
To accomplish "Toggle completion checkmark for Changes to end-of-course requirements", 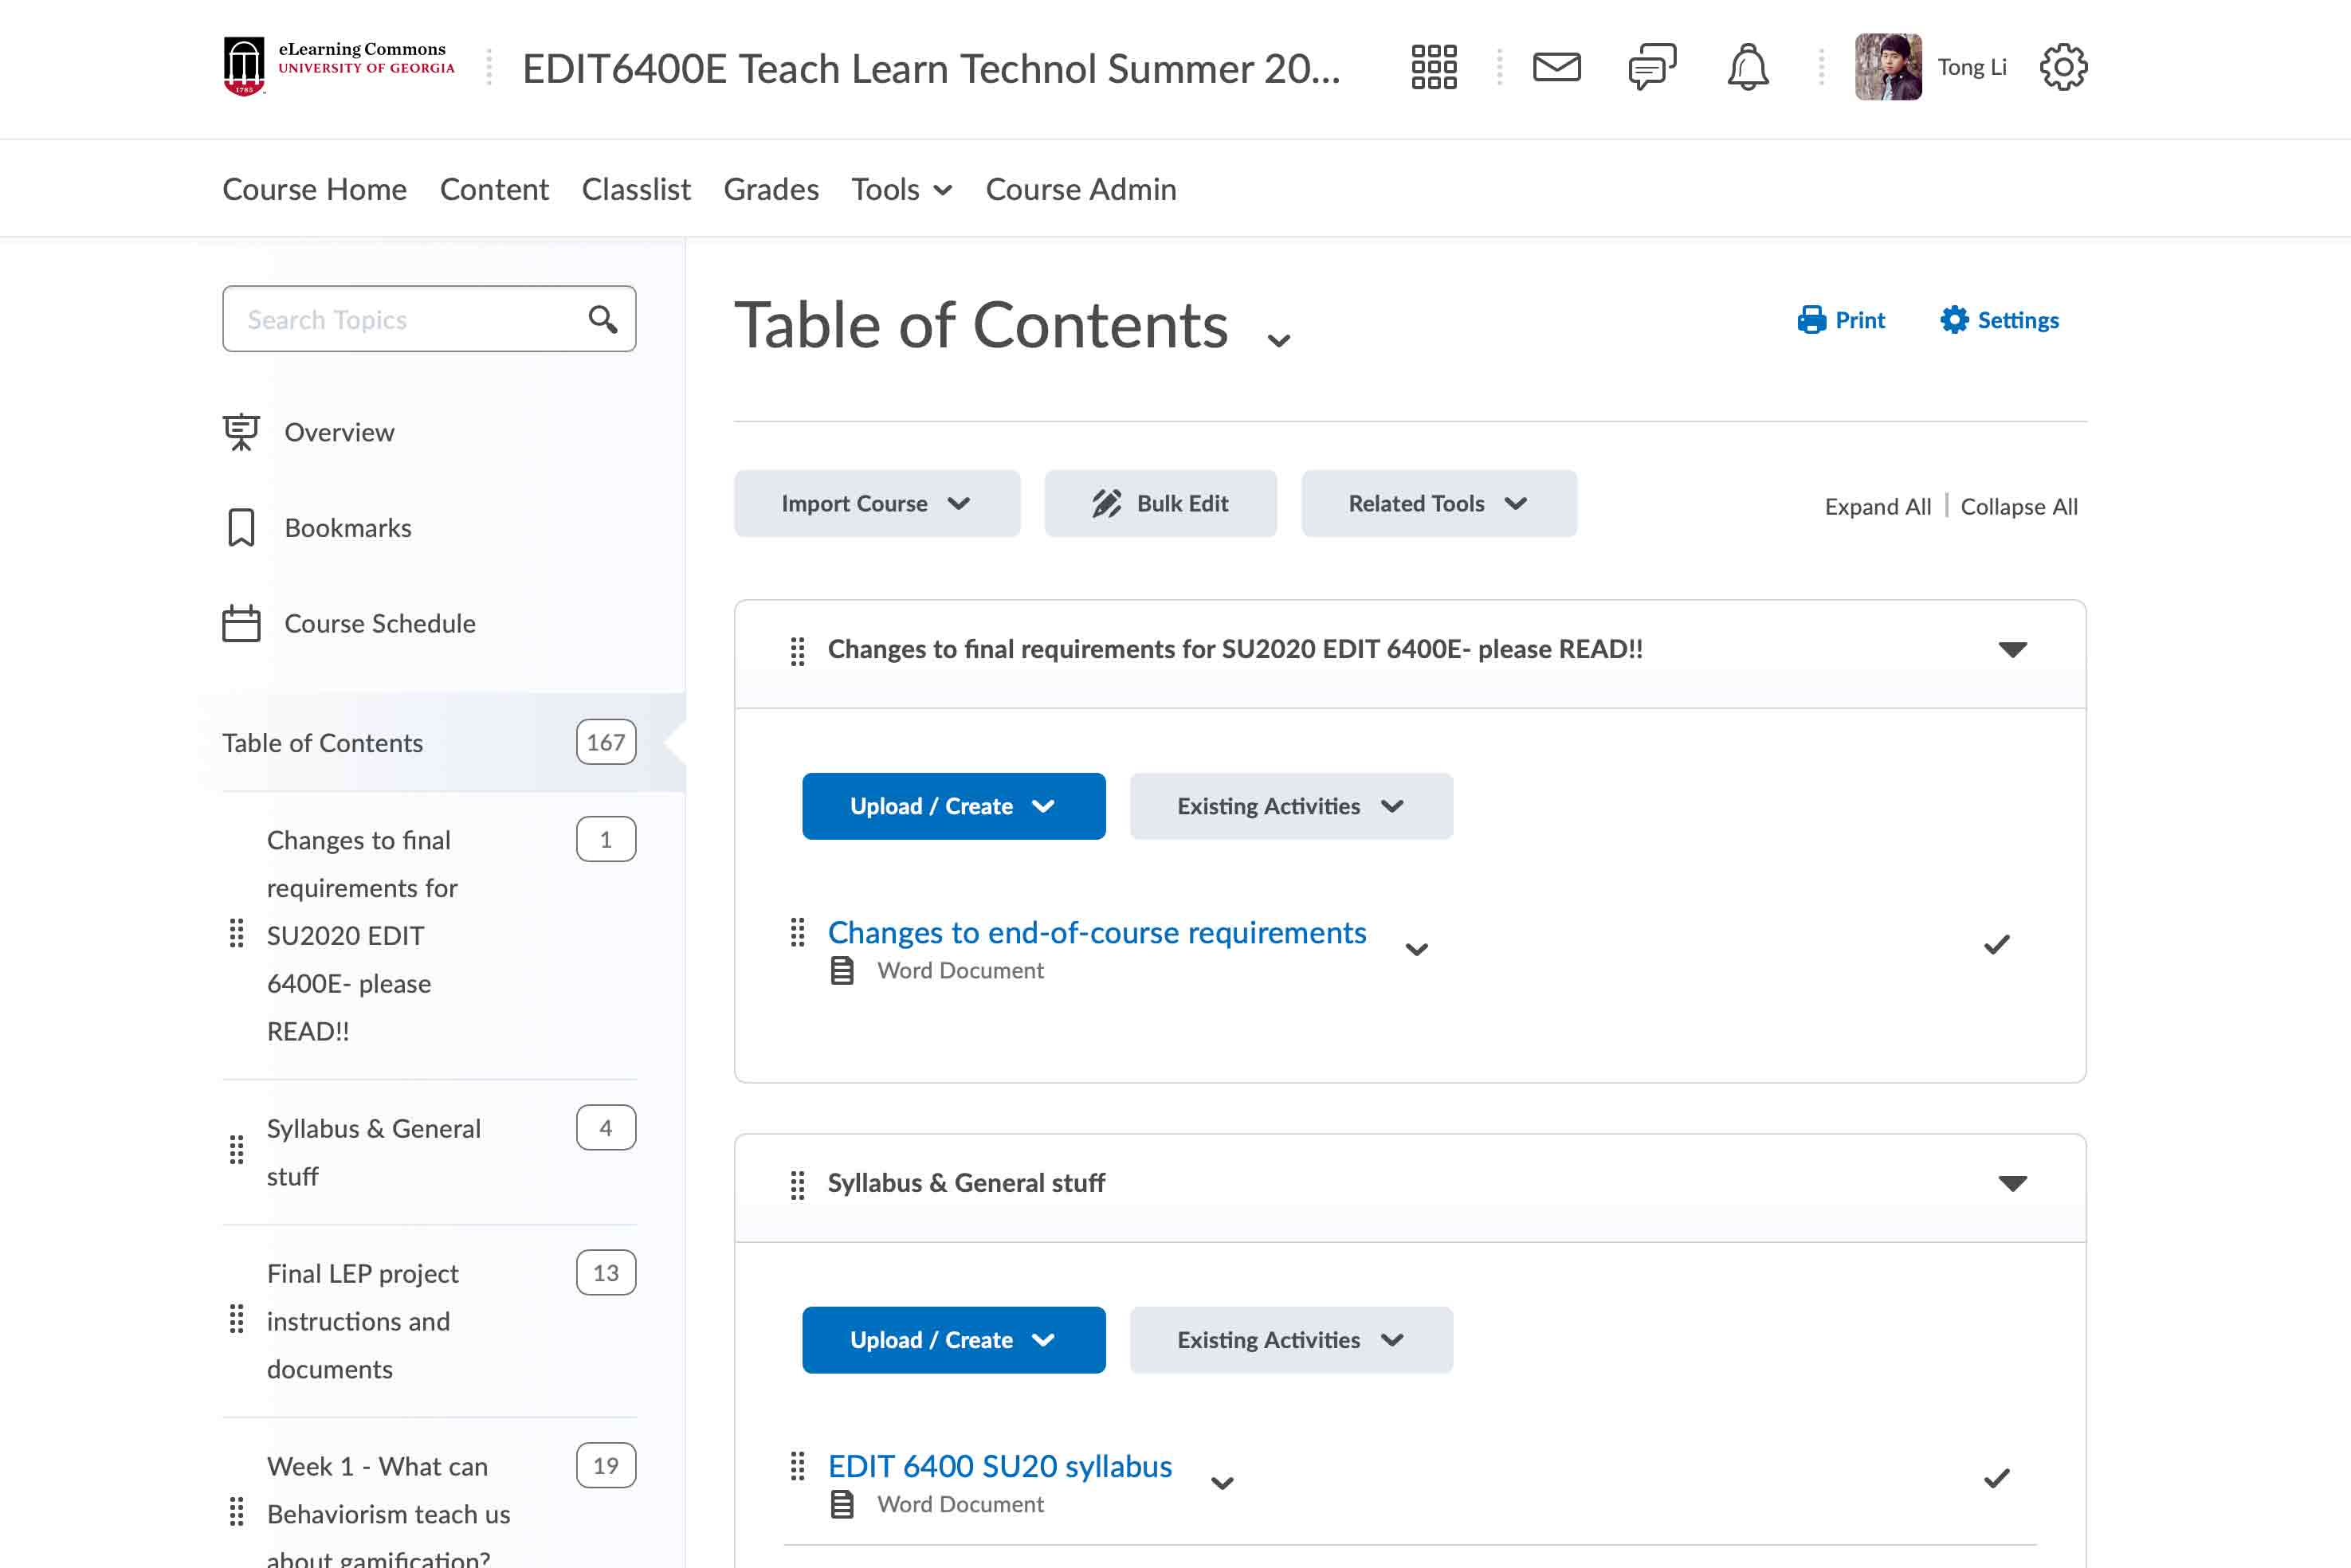I will coord(1996,945).
